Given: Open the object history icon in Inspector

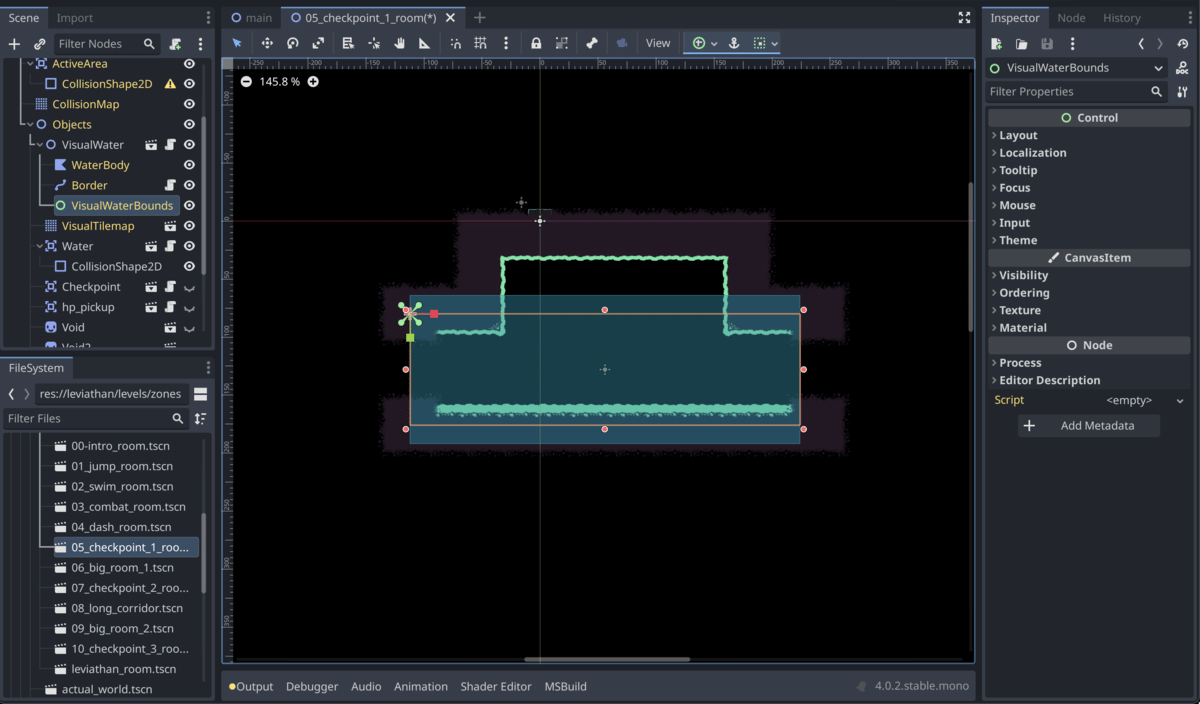Looking at the screenshot, I should point(1182,44).
